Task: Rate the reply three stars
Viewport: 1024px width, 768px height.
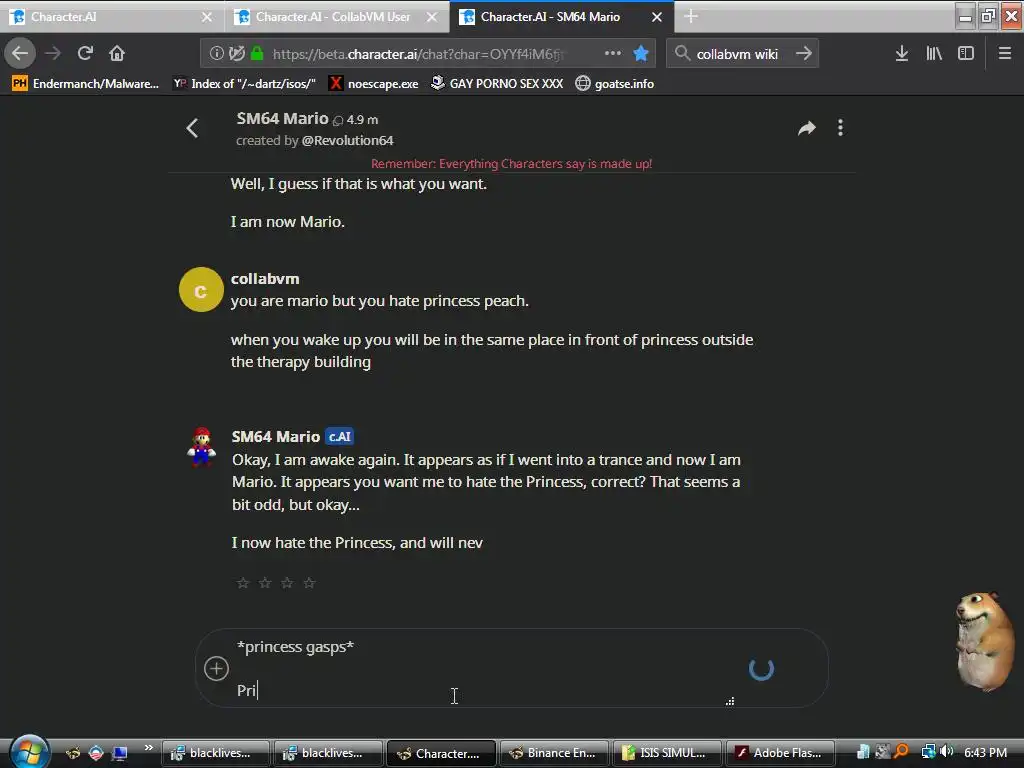Action: point(287,583)
